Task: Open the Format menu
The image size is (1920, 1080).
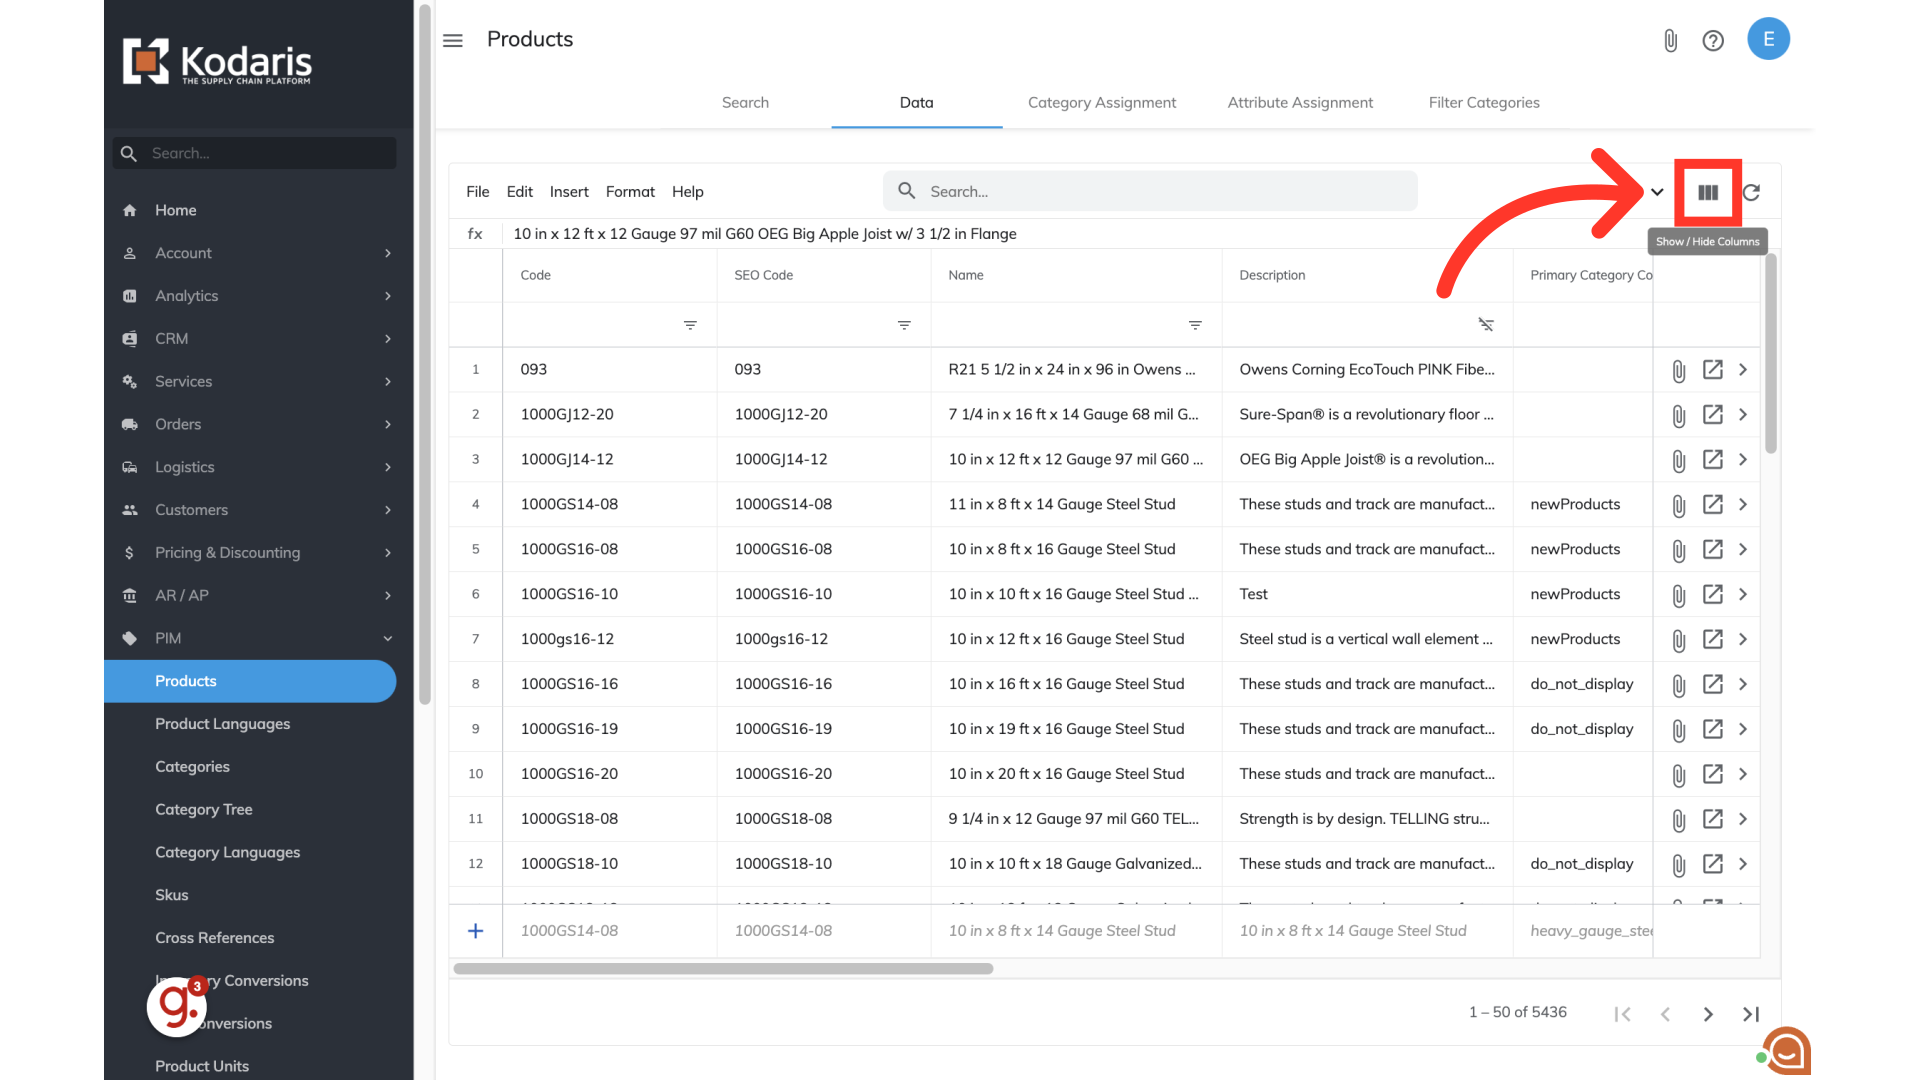Action: (x=630, y=191)
